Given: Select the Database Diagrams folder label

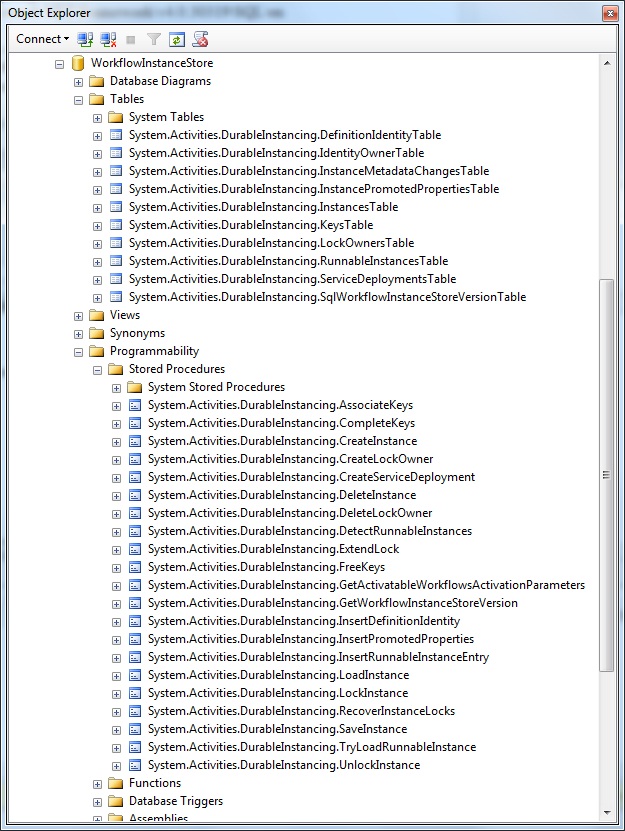Looking at the screenshot, I should [x=160, y=81].
